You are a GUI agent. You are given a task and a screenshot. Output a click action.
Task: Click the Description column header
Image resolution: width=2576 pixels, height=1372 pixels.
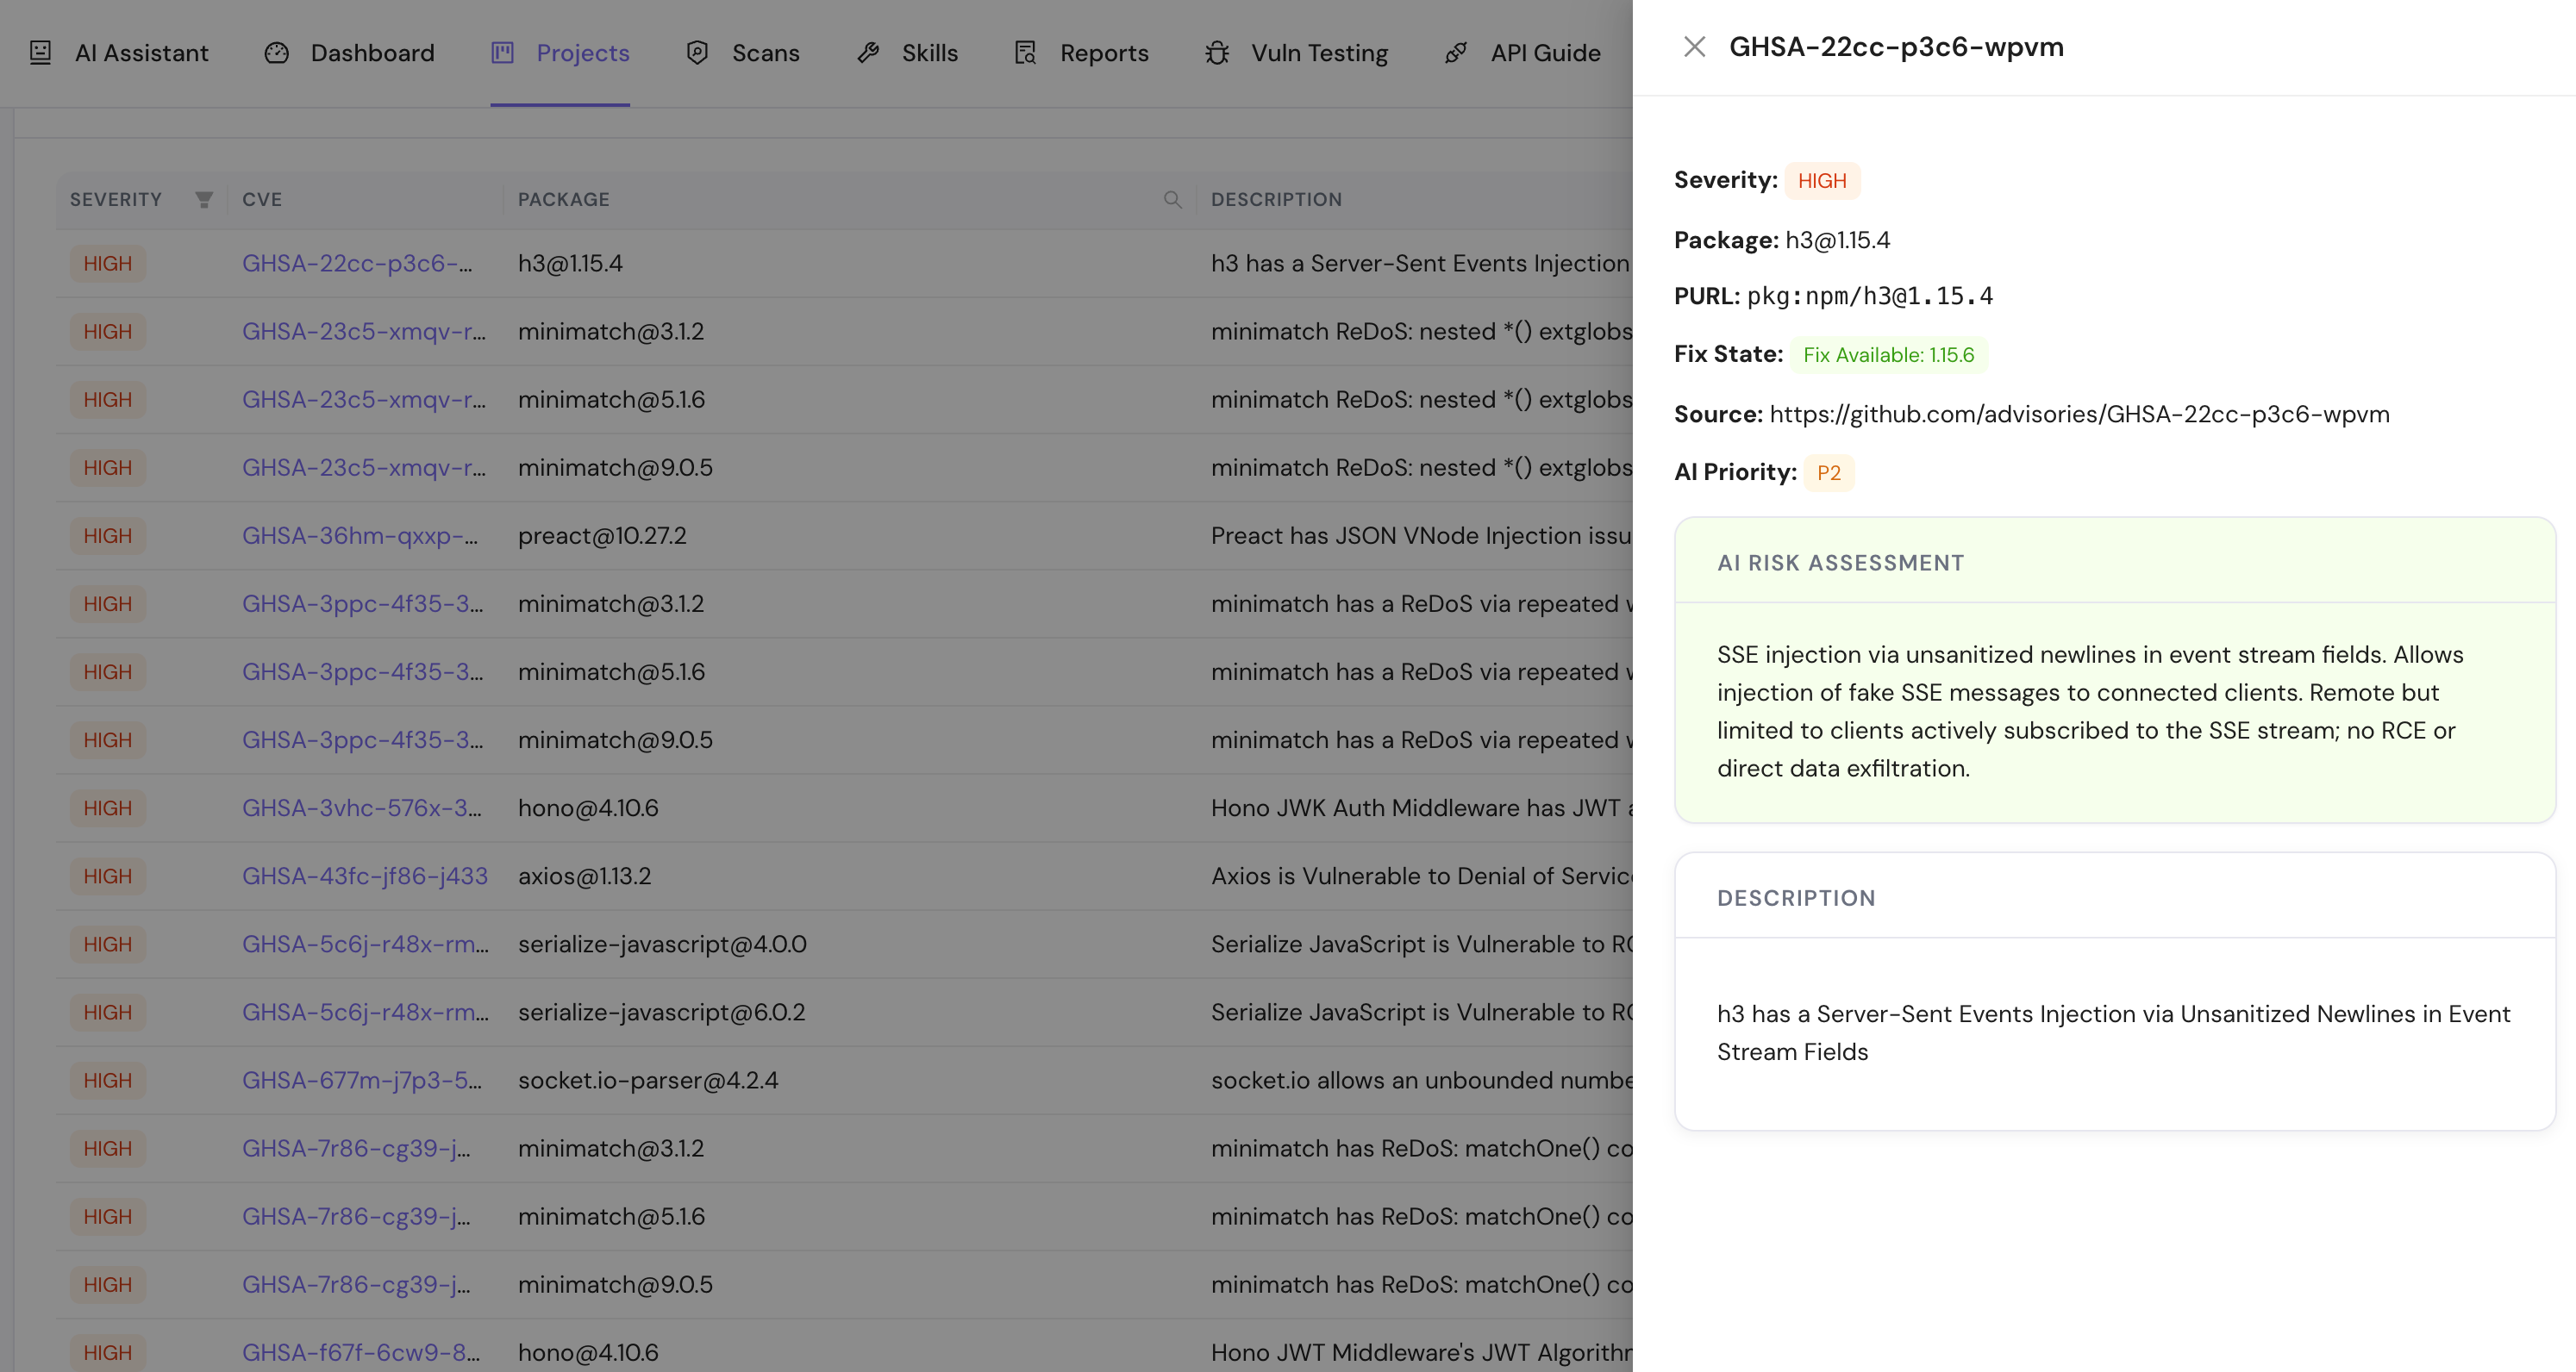1276,200
